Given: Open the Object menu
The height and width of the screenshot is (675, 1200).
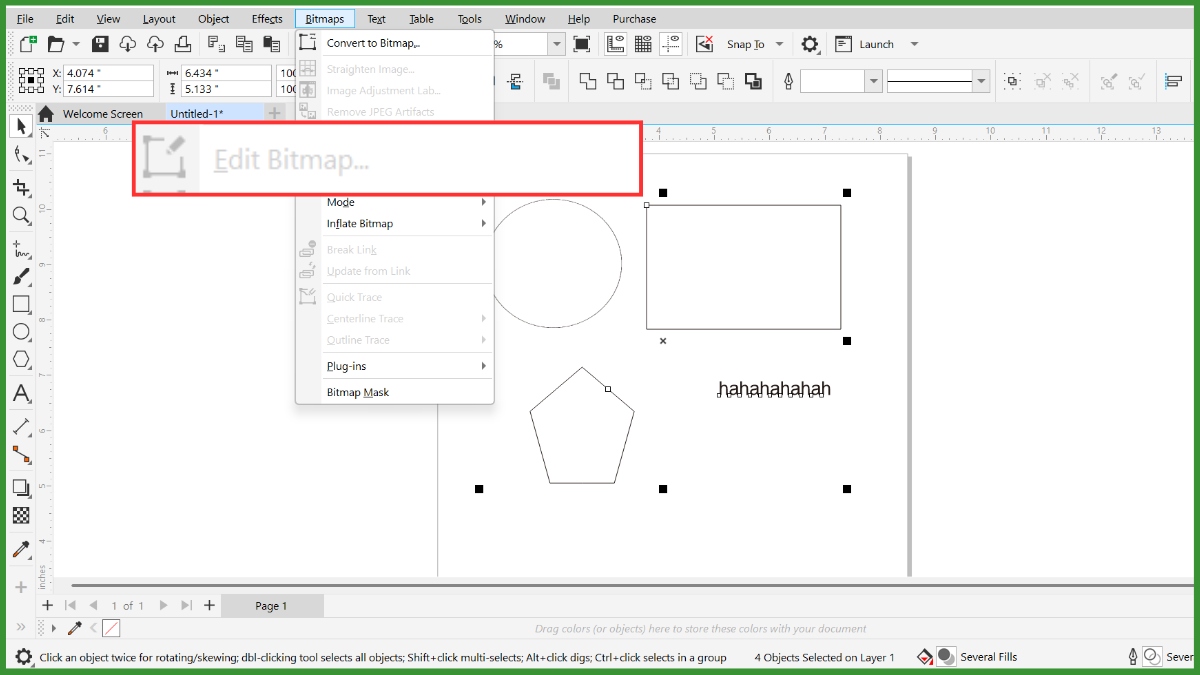Looking at the screenshot, I should point(213,19).
